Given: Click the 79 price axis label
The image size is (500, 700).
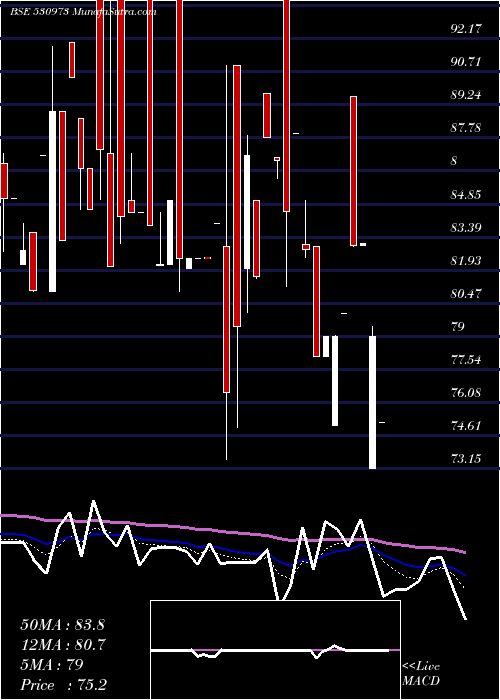Looking at the screenshot, I should [x=458, y=327].
